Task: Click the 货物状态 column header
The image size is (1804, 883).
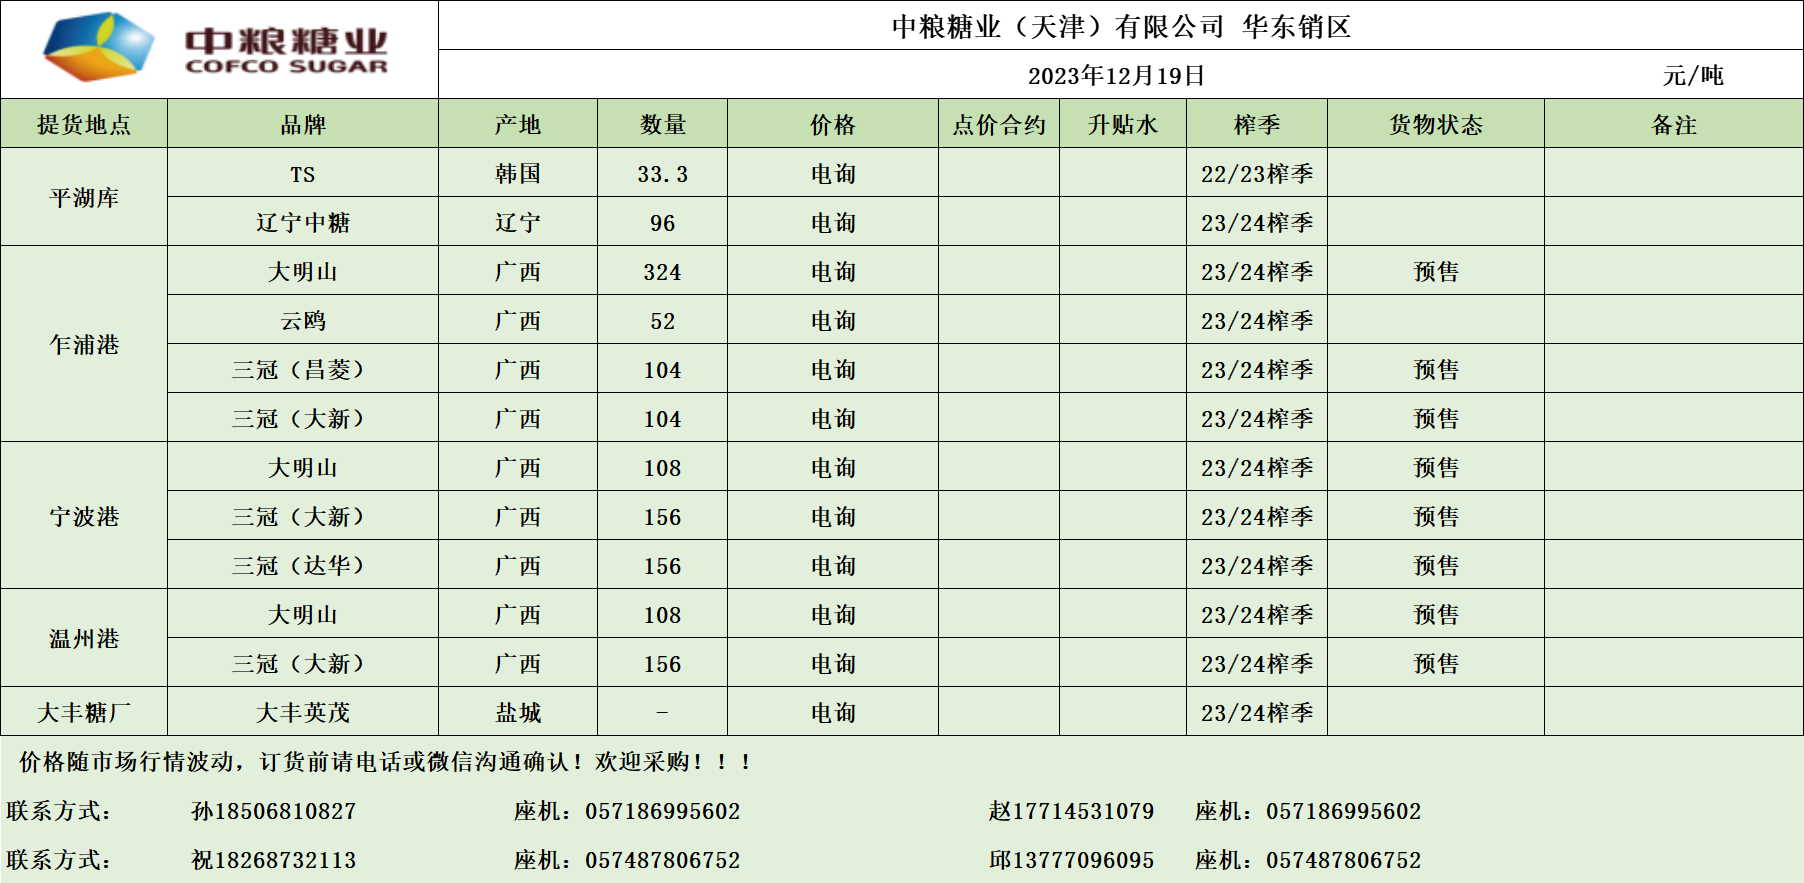Action: [1435, 124]
